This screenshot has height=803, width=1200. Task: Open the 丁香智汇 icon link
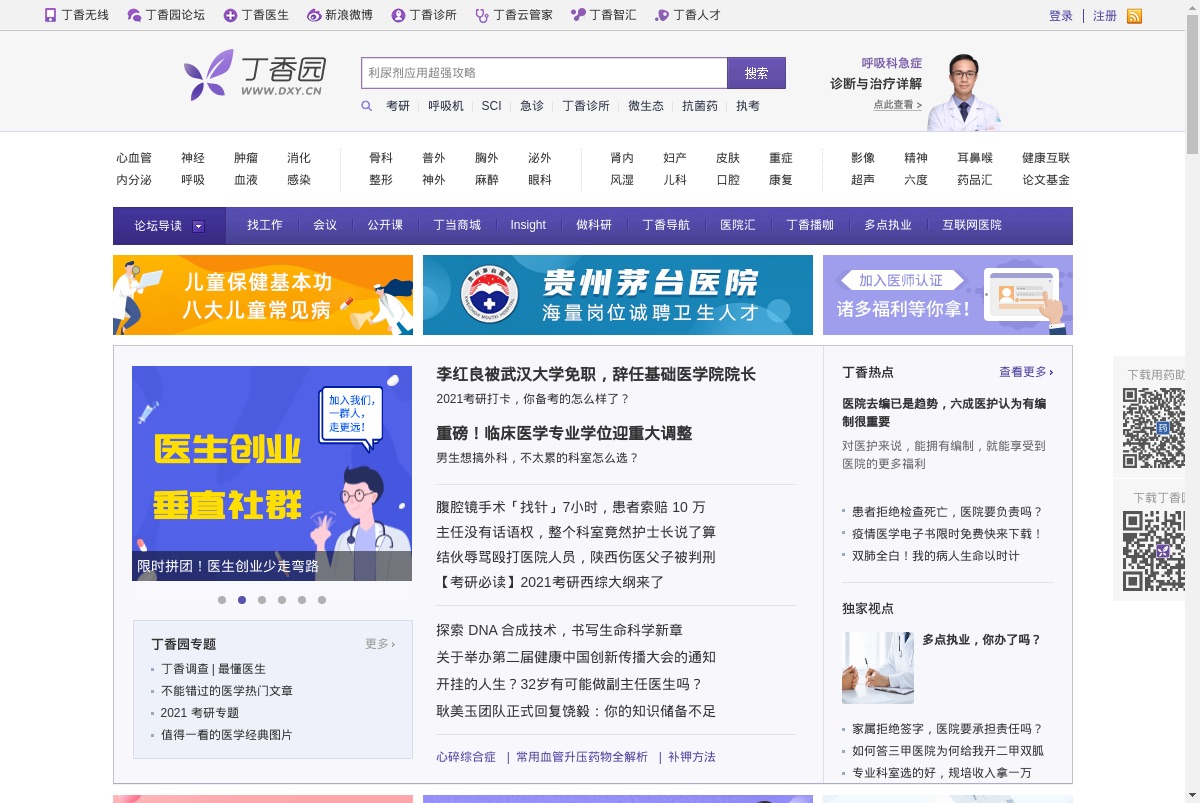[578, 15]
